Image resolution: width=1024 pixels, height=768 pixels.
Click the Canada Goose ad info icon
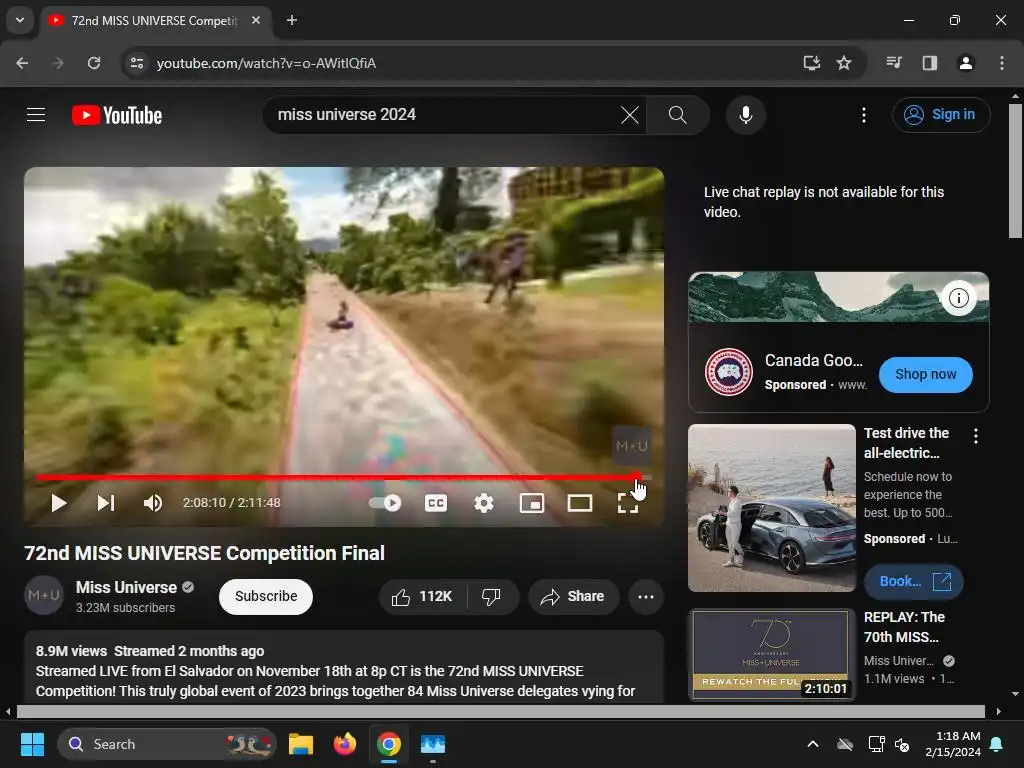tap(958, 298)
